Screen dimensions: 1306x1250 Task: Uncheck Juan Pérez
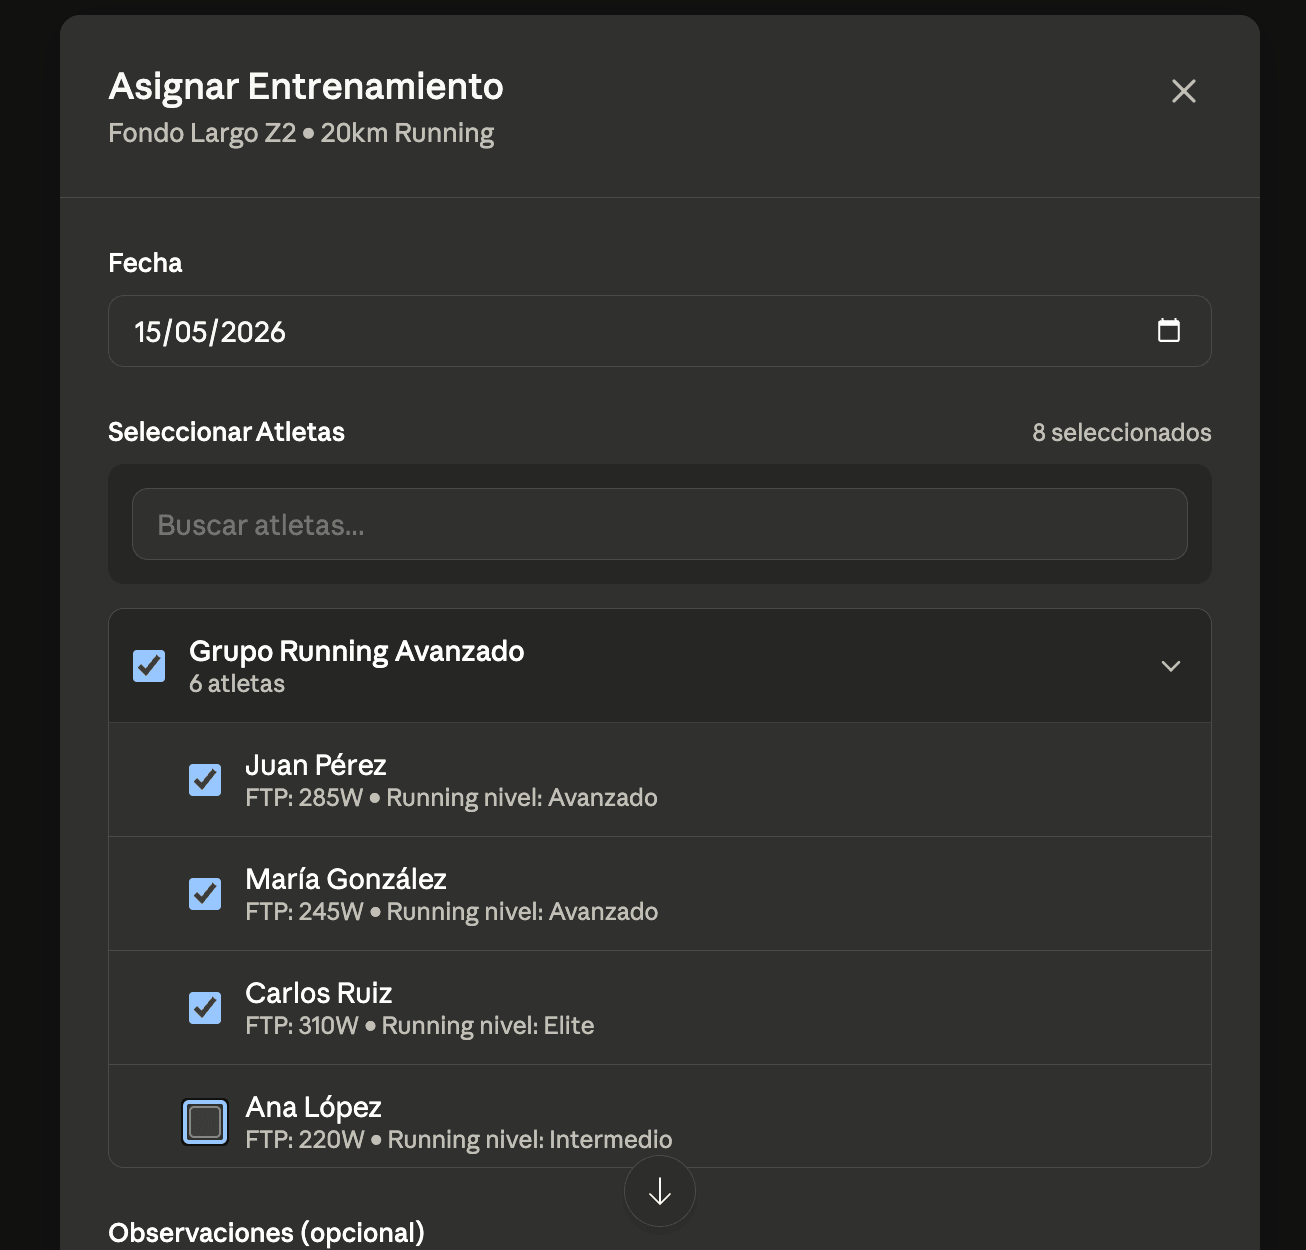(205, 779)
